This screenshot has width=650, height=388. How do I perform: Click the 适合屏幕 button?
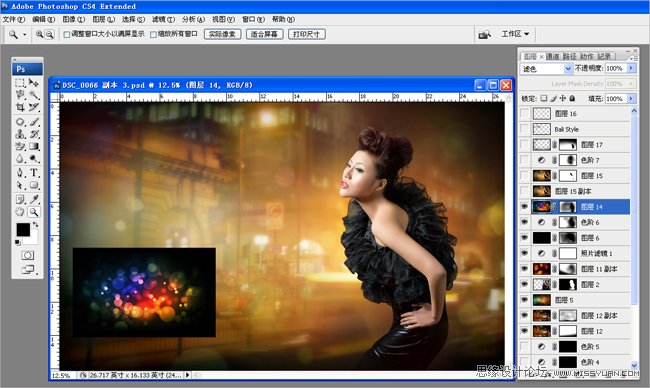(x=264, y=34)
